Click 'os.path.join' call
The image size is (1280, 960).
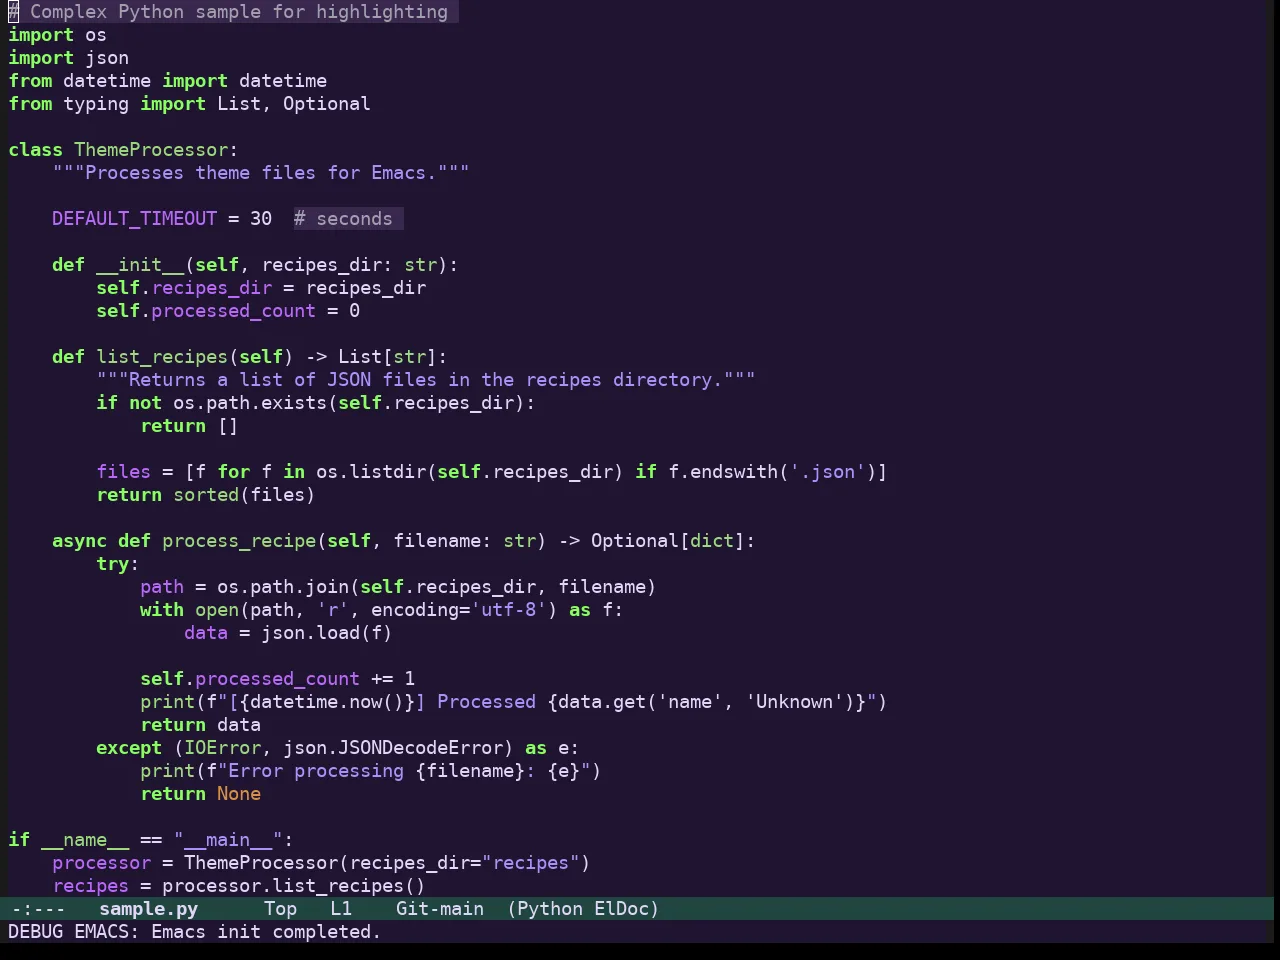[283, 587]
